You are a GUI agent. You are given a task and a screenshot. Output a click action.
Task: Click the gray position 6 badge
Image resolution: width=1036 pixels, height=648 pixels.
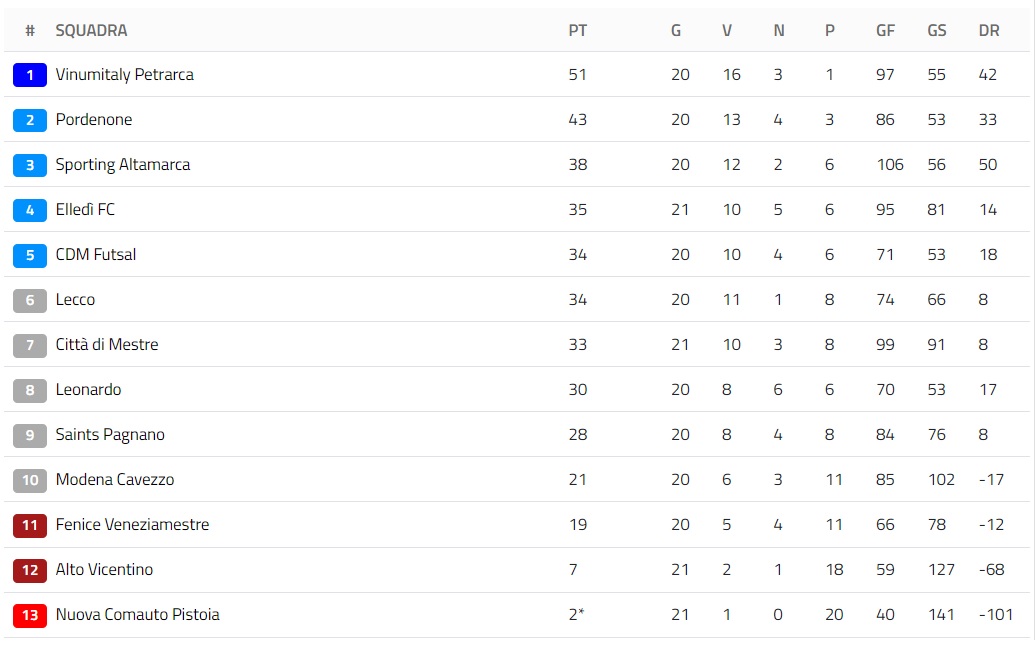click(30, 300)
